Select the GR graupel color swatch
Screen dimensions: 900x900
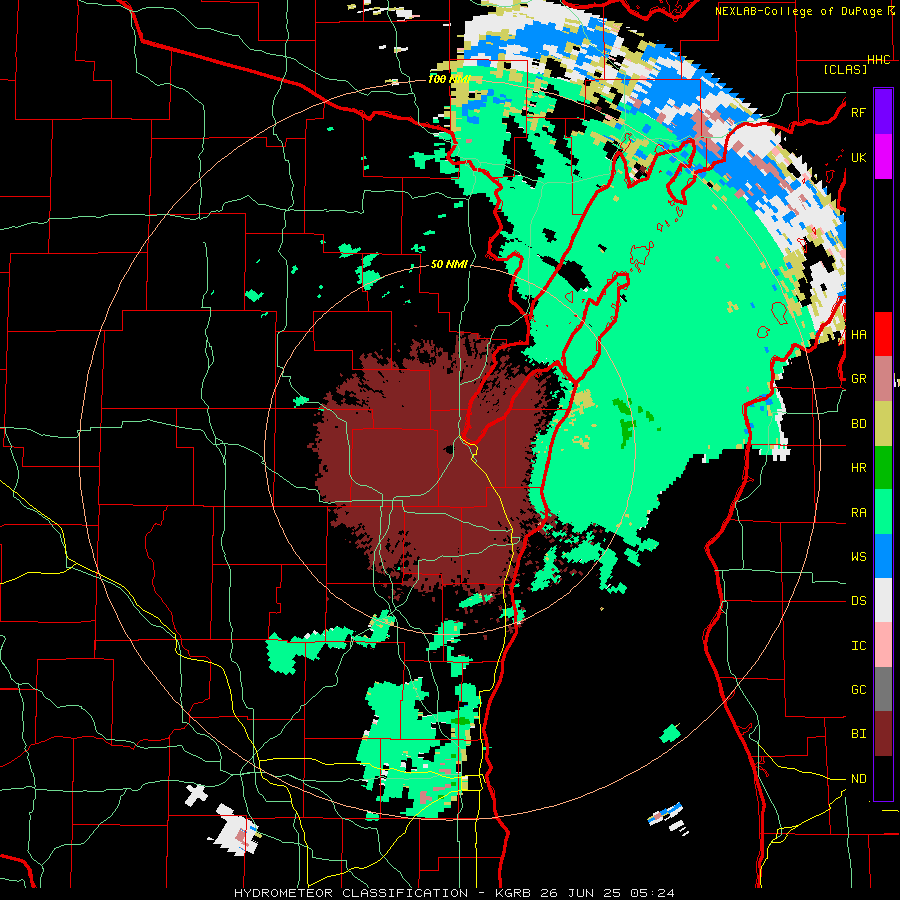883,379
